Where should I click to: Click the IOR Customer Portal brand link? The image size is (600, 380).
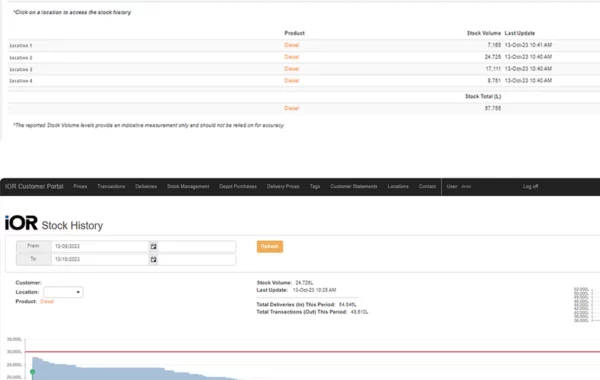(x=34, y=186)
